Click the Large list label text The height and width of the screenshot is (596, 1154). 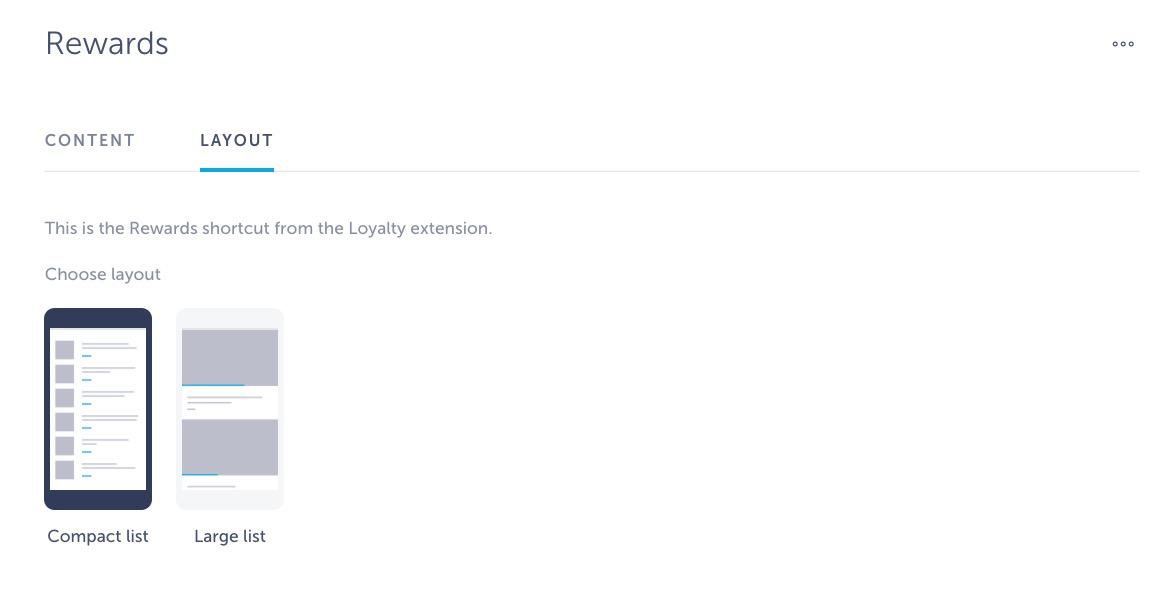point(229,536)
